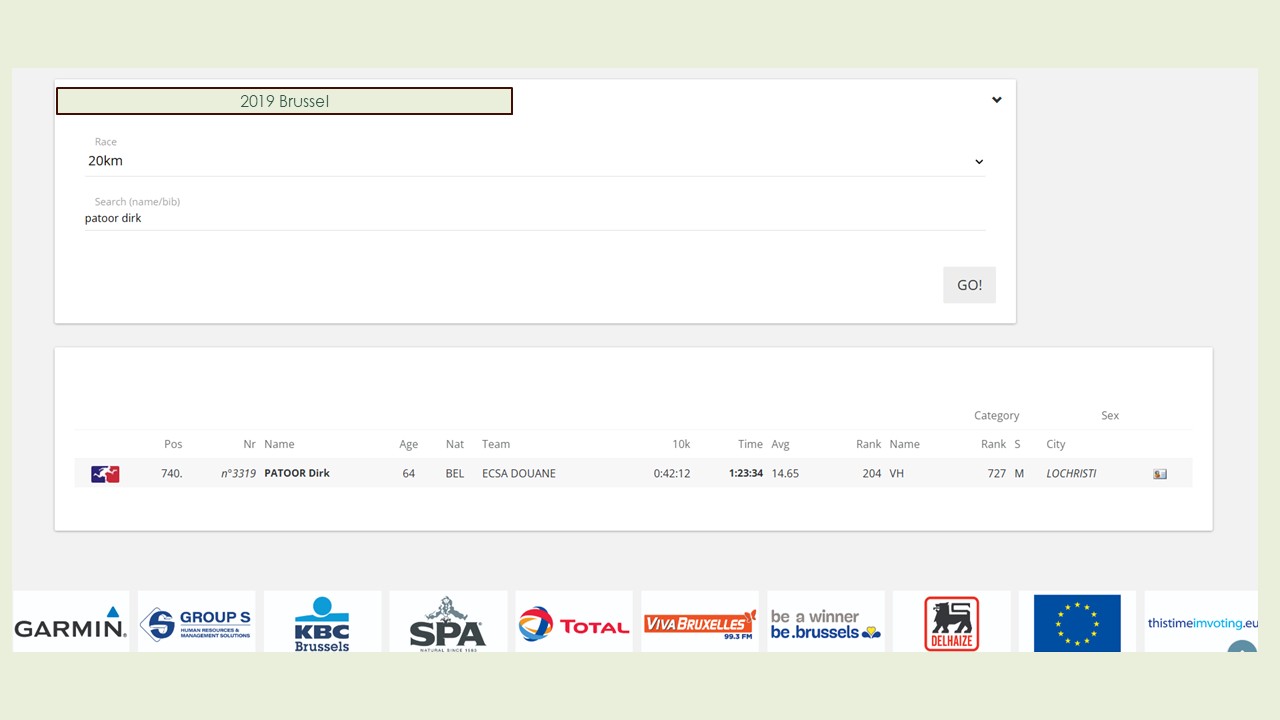Viewport: 1280px width, 720px height.
Task: Click the 2019 Brussel event field
Action: tap(284, 101)
